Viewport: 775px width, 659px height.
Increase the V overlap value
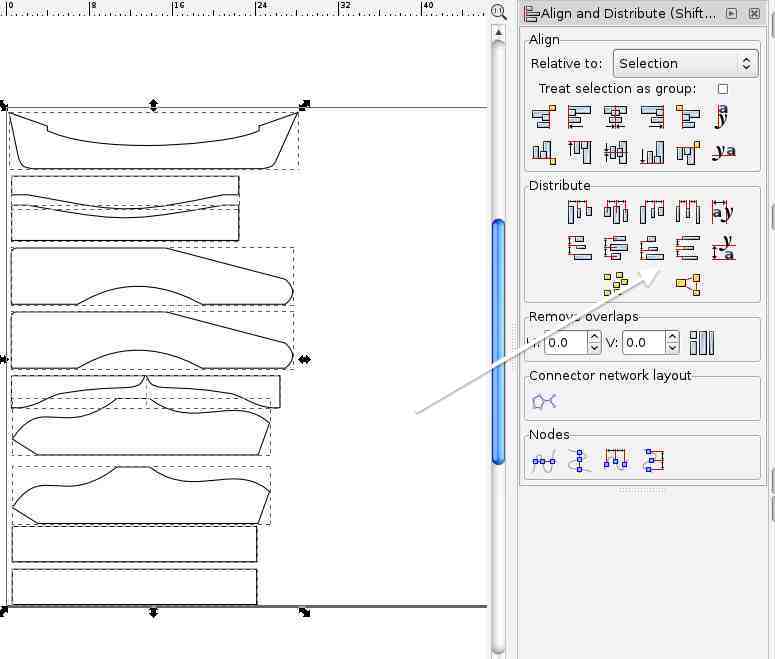point(672,337)
